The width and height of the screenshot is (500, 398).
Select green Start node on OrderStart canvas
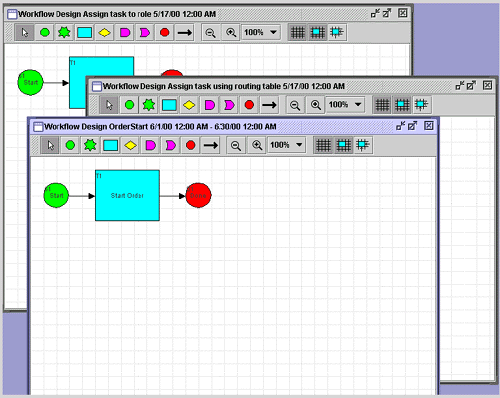[x=56, y=195]
